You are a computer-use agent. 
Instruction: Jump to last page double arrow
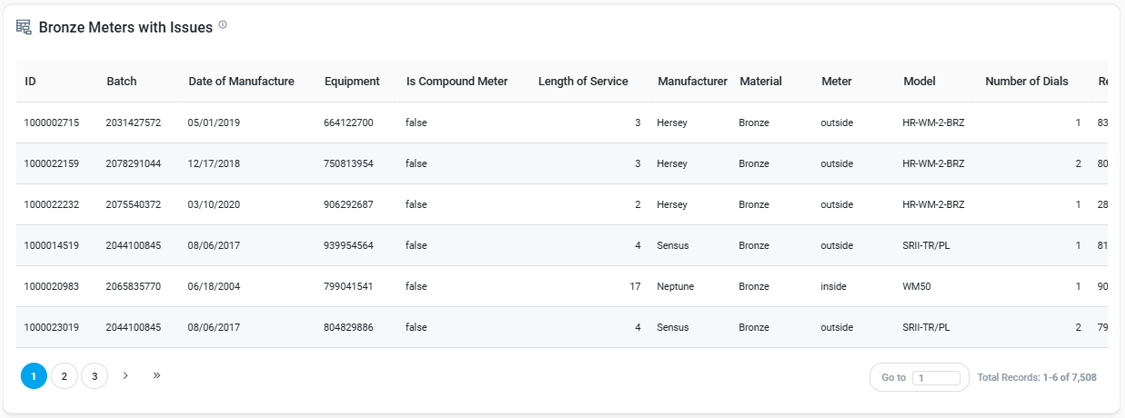[x=157, y=376]
